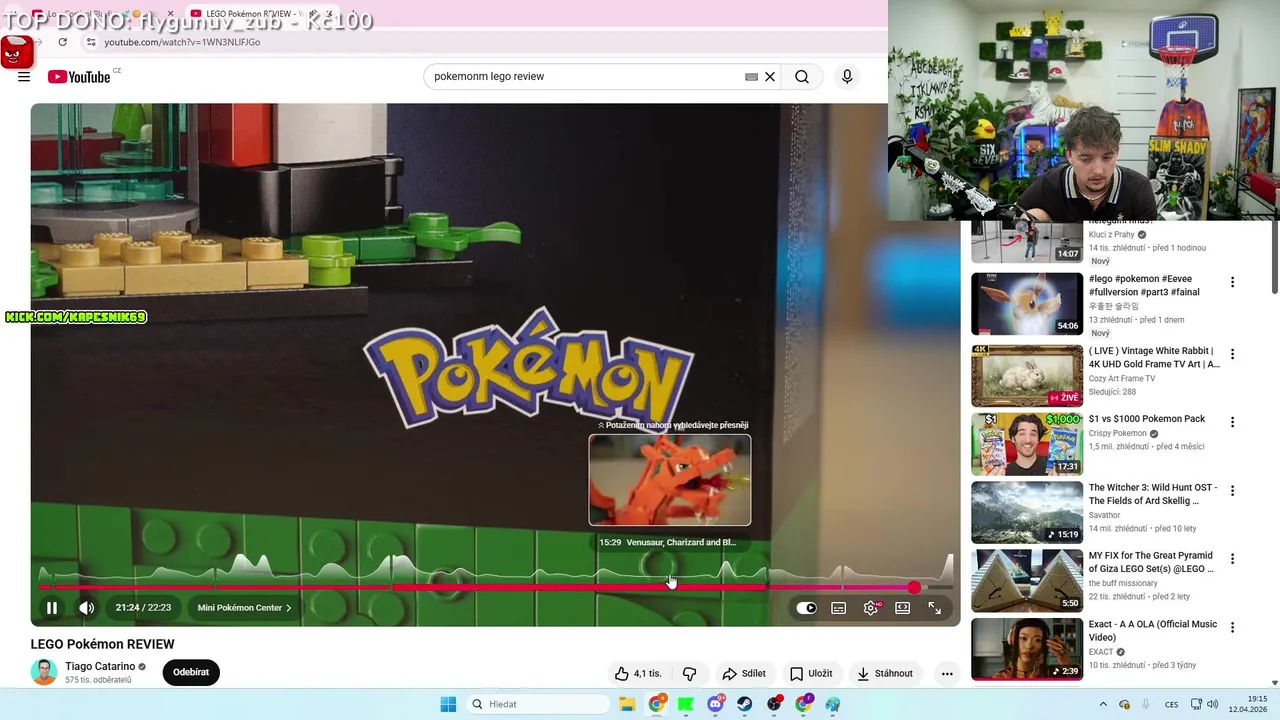Open the Eevee fullversion video thumbnail
This screenshot has height=720, width=1280.
point(1027,304)
